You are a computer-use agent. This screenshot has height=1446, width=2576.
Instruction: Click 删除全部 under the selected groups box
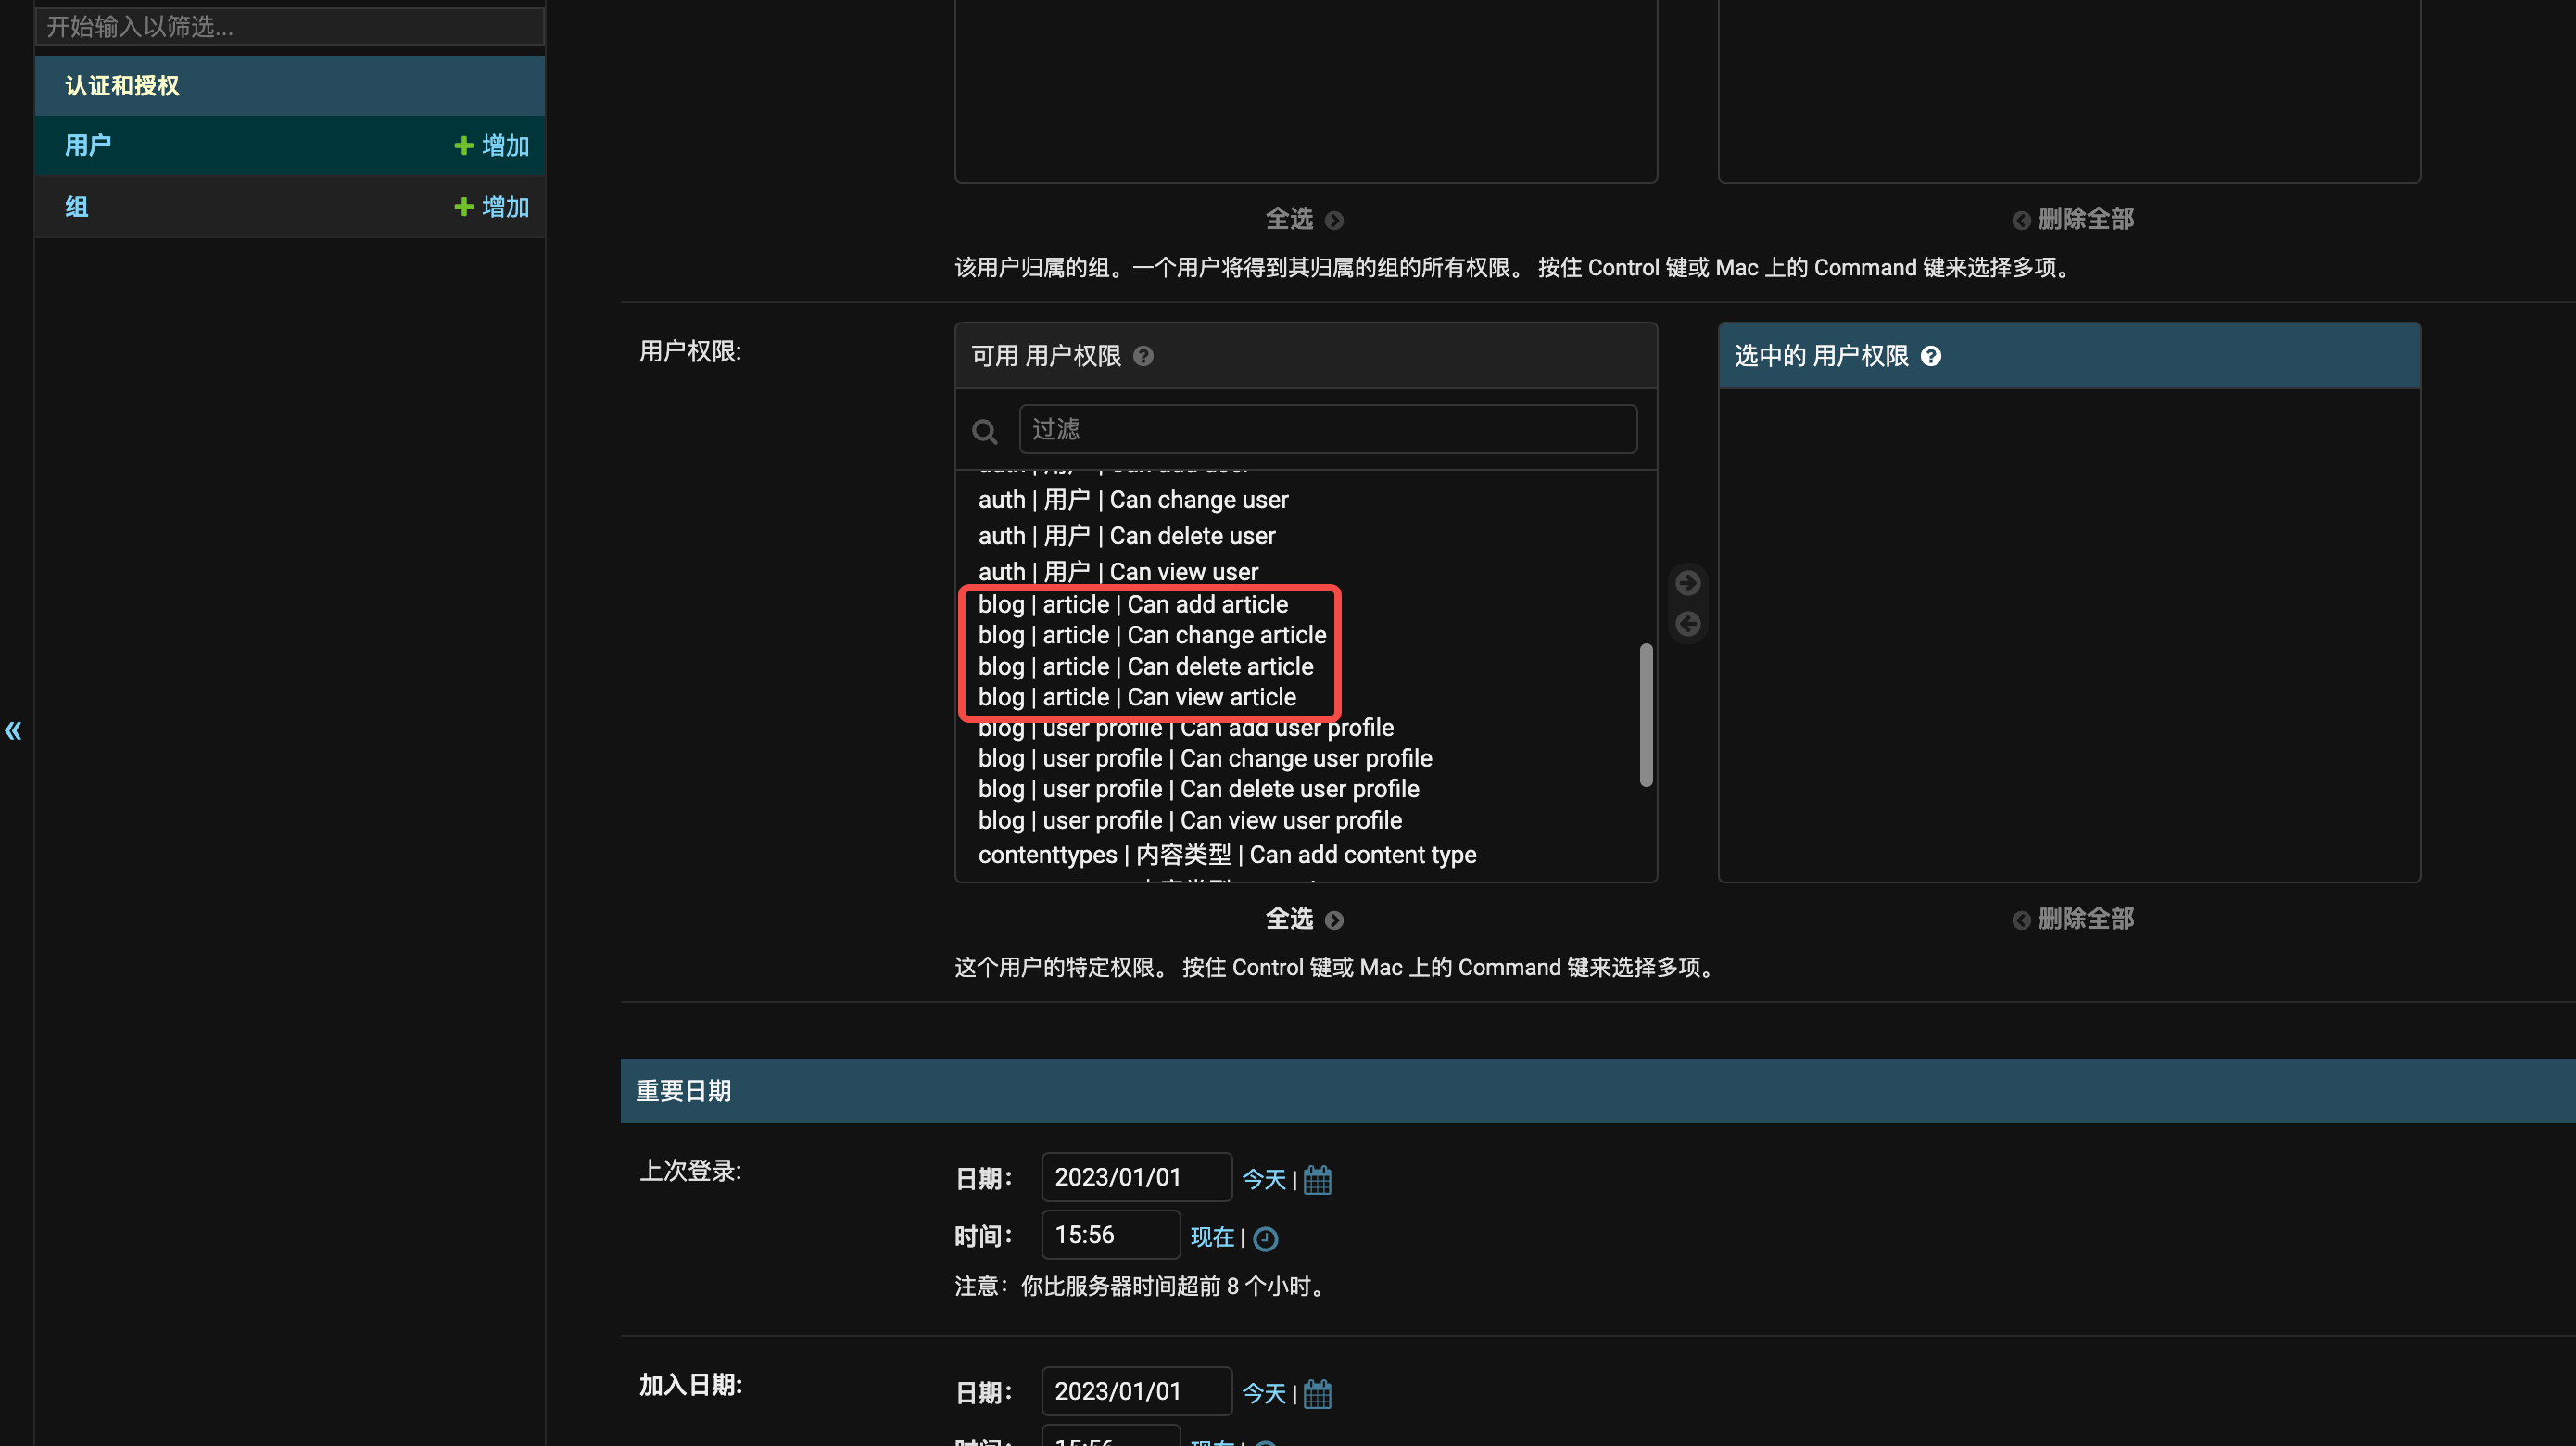pos(2073,219)
